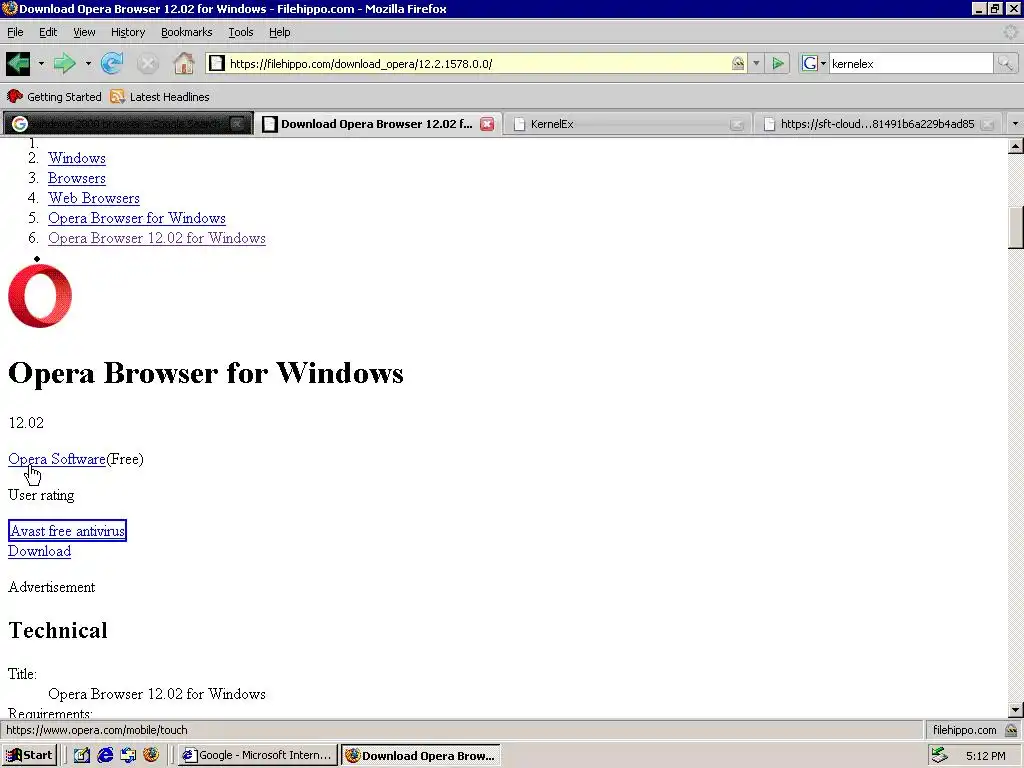Go forward with the Forward arrow button
Screen dimensions: 1024x768
[64, 63]
